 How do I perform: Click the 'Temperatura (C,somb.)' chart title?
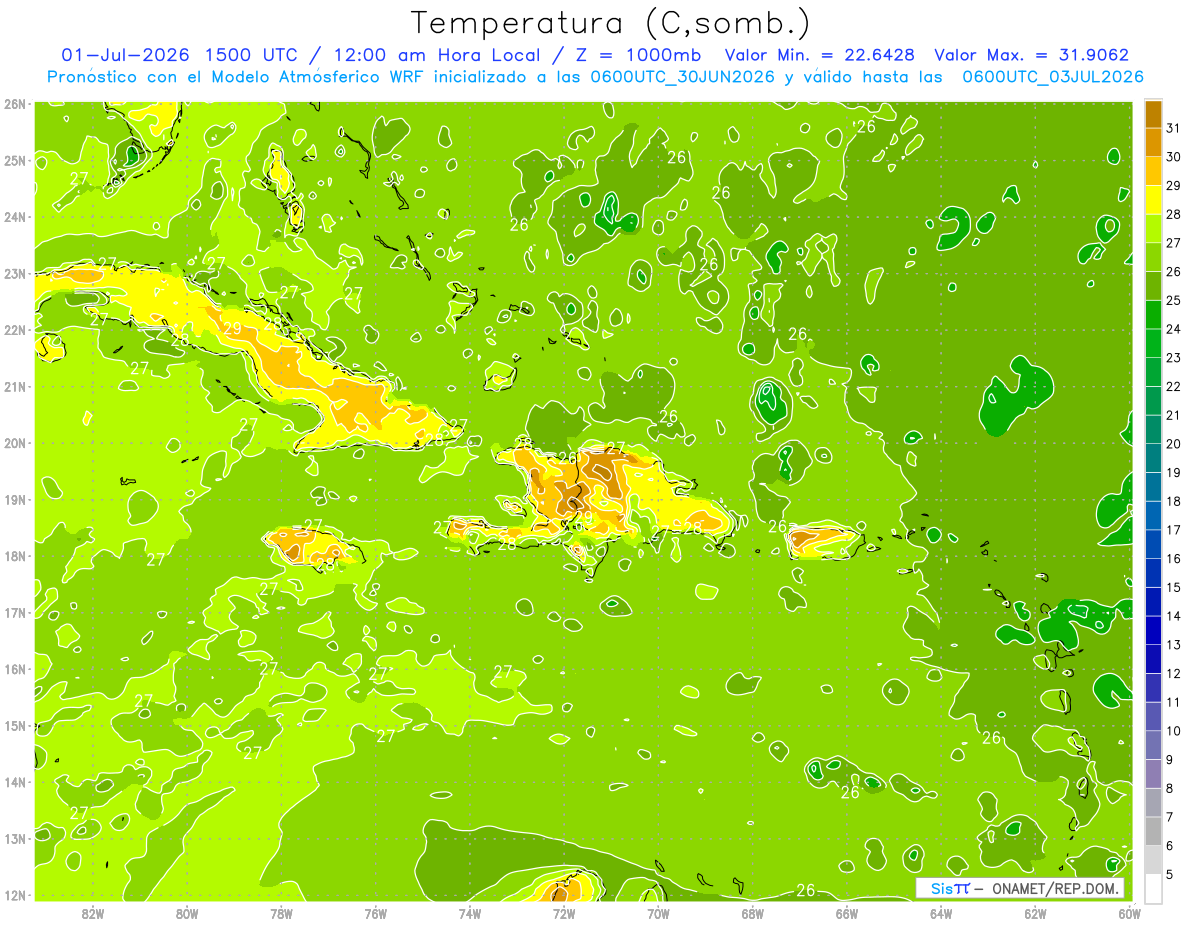tap(611, 23)
